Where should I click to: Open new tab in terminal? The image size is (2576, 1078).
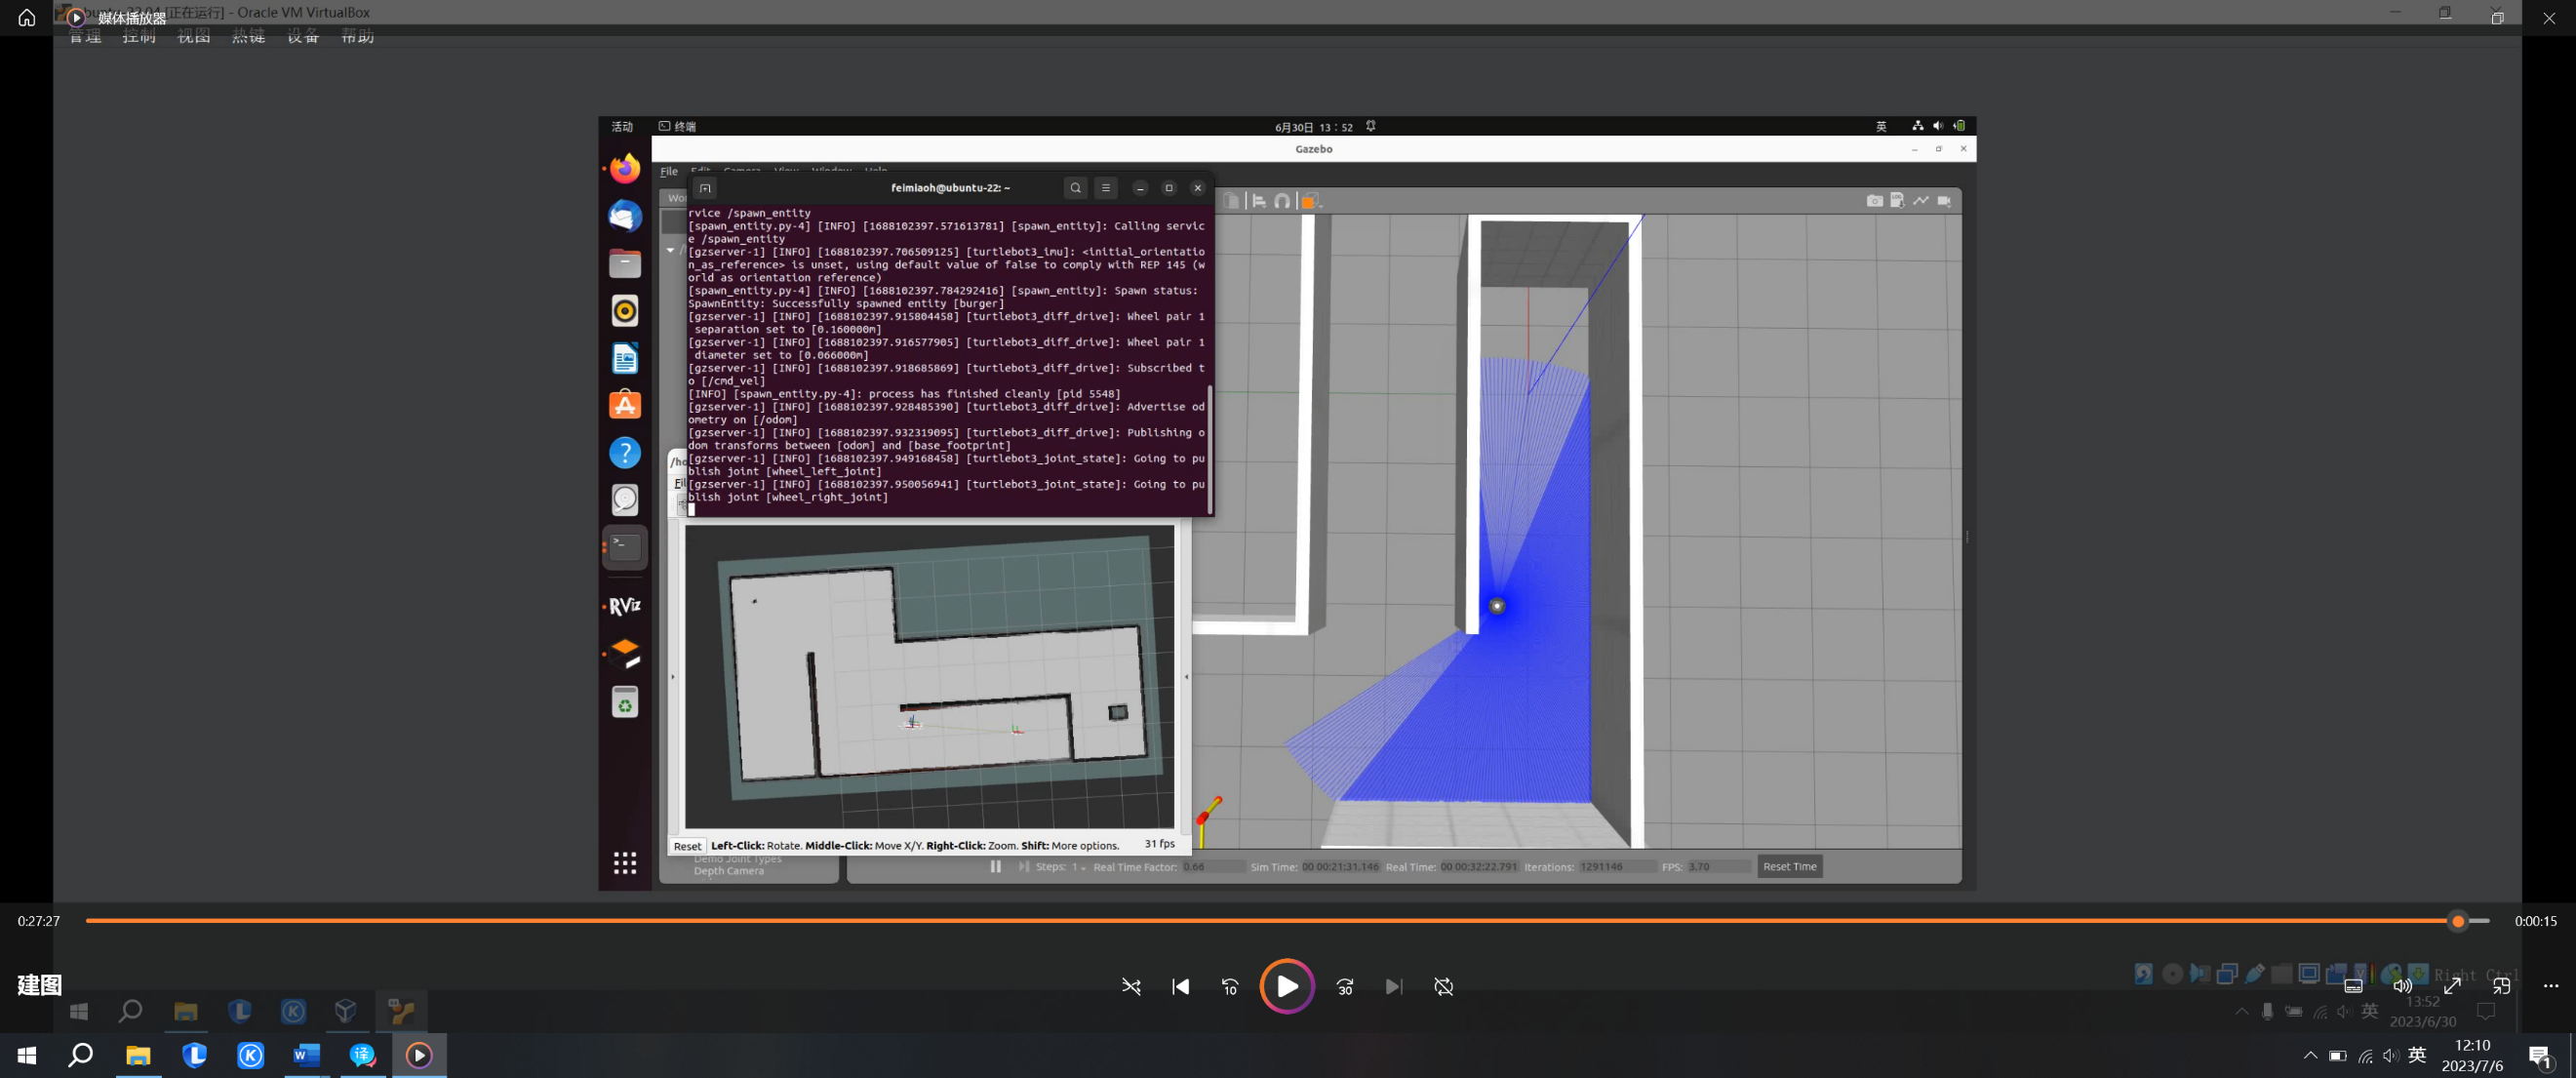705,188
